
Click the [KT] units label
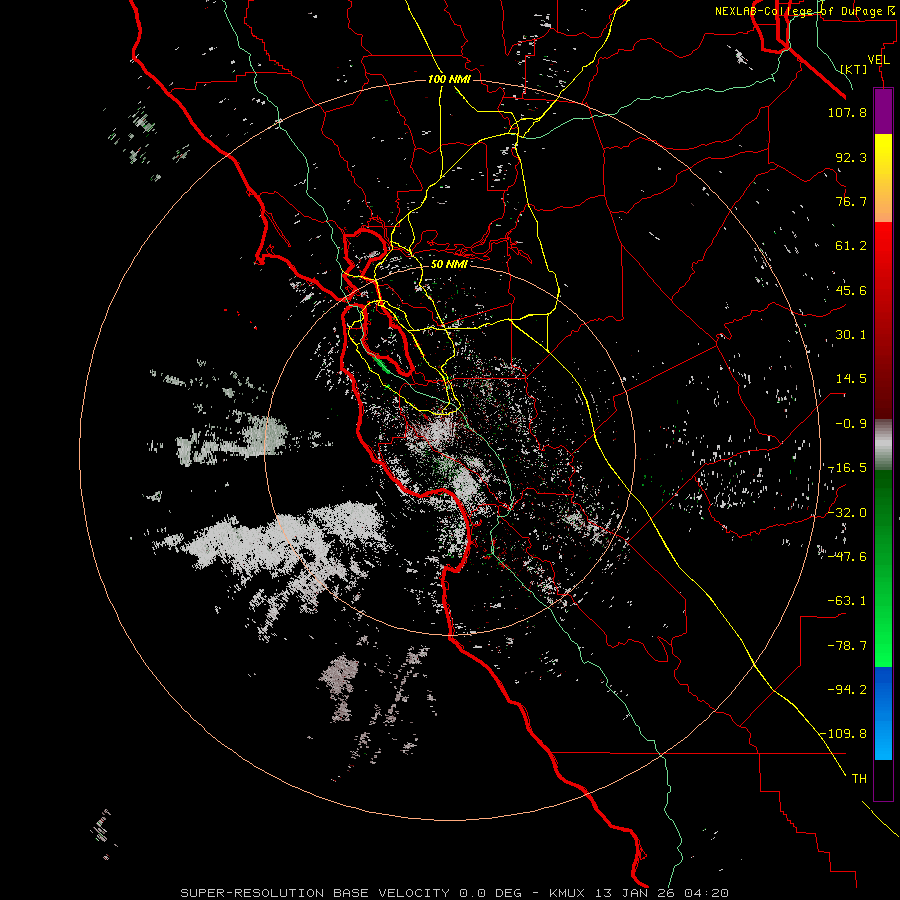click(x=854, y=69)
